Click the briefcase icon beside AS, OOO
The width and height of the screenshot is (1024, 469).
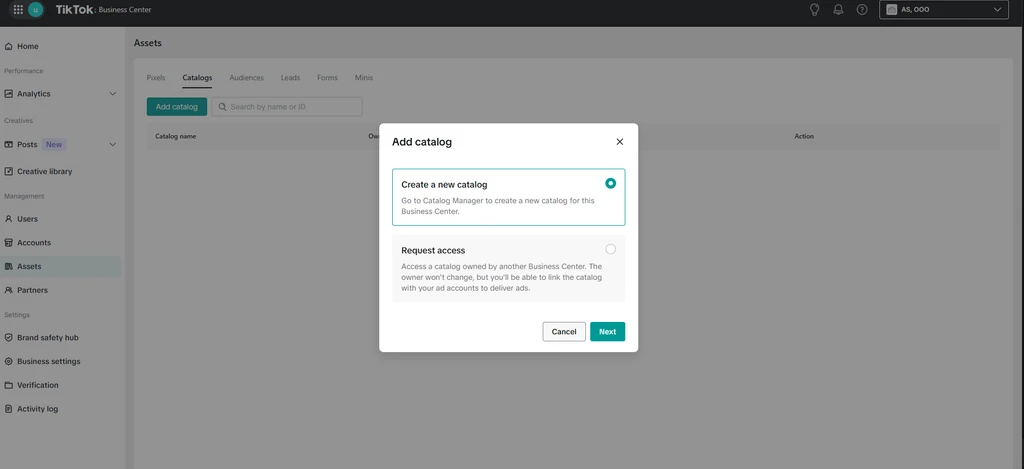point(891,10)
